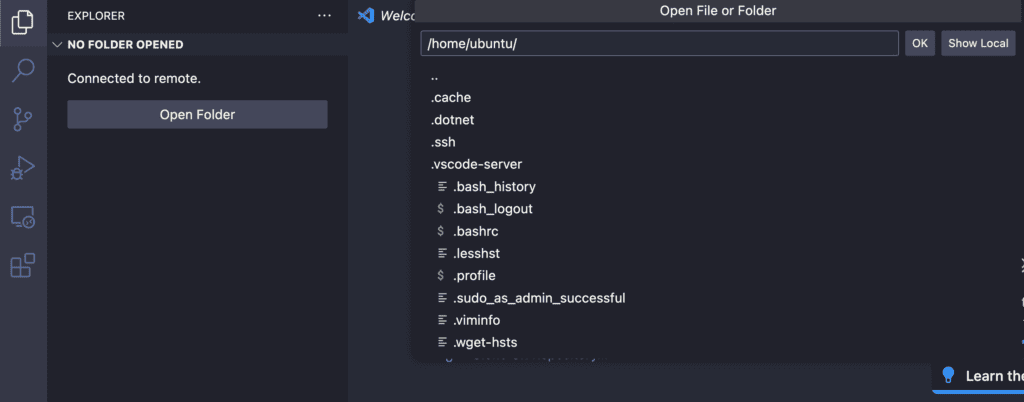Open Run and Debug view icon
Viewport: 1024px width, 402px height.
click(23, 168)
